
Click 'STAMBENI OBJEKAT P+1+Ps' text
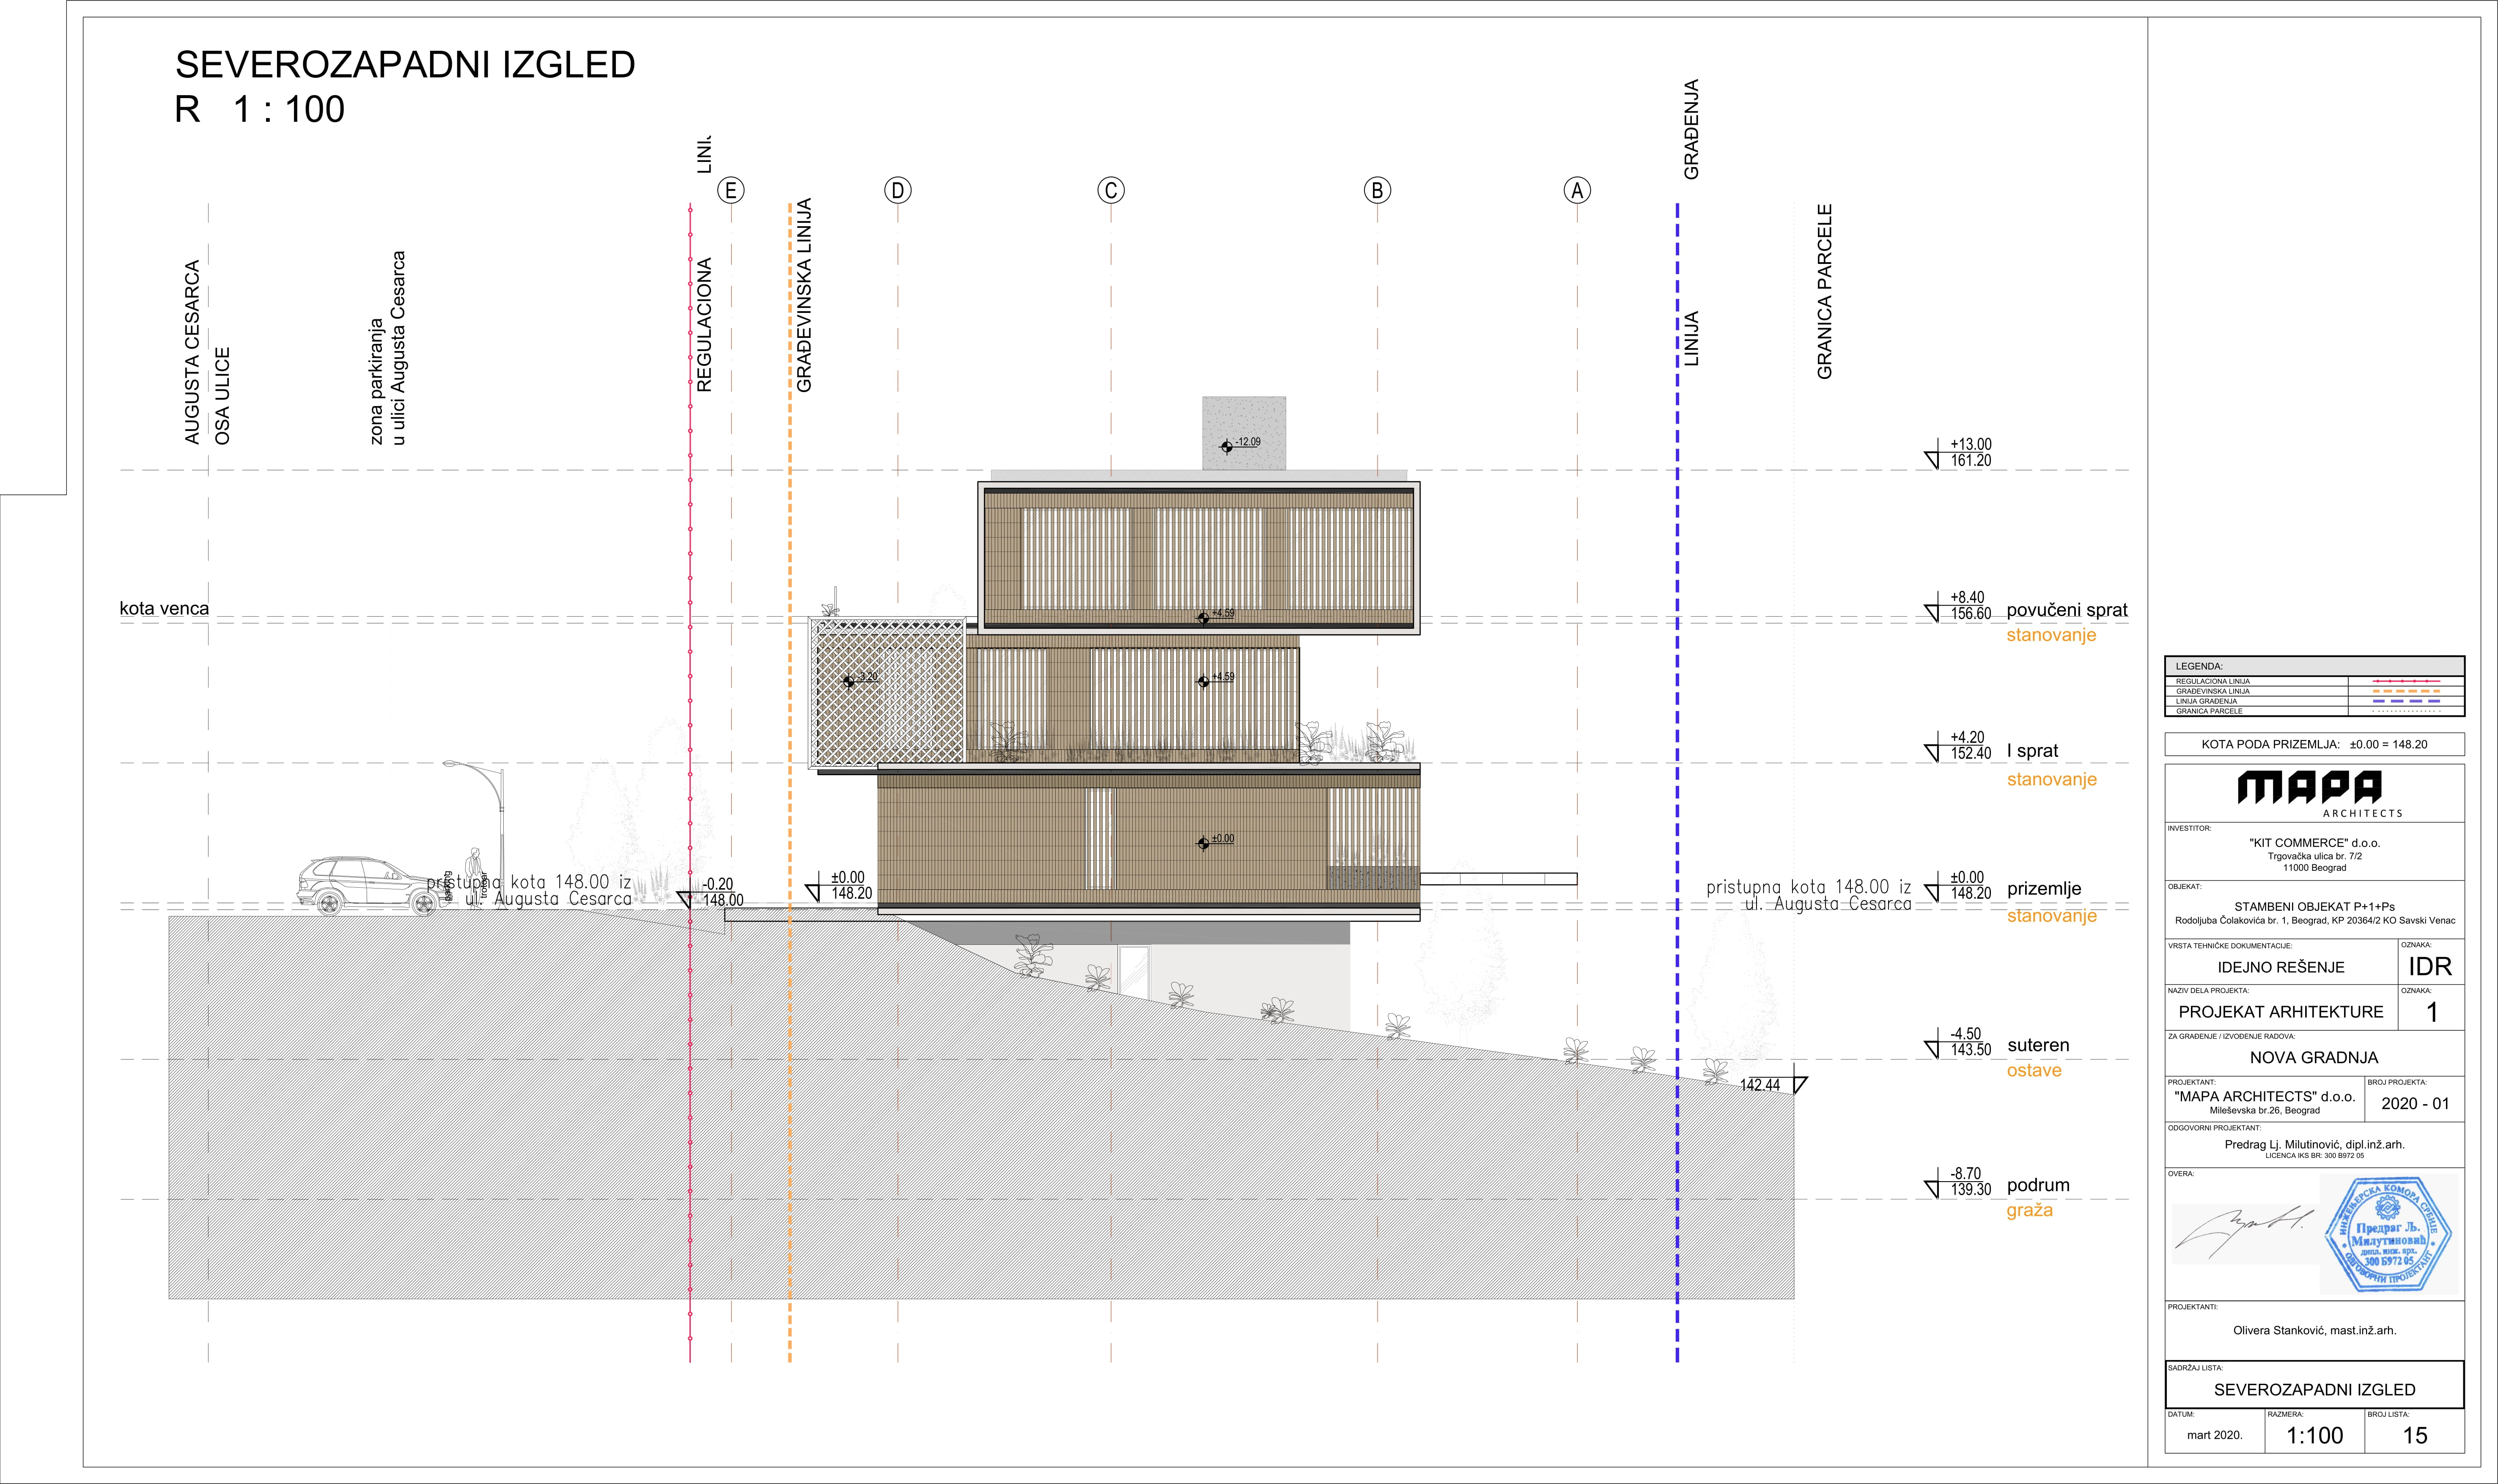(2314, 907)
